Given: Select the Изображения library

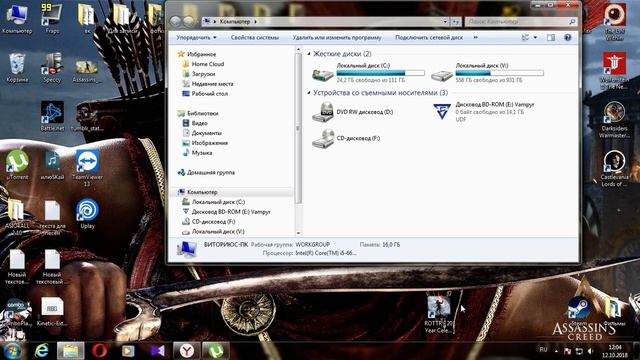Looking at the screenshot, I should pyautogui.click(x=209, y=143).
